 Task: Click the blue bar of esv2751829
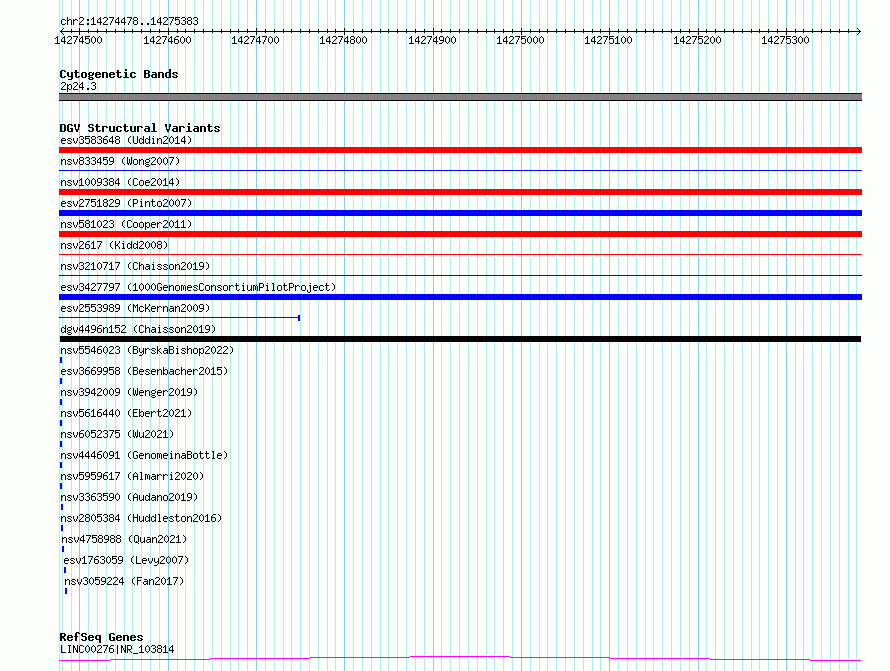[x=460, y=213]
